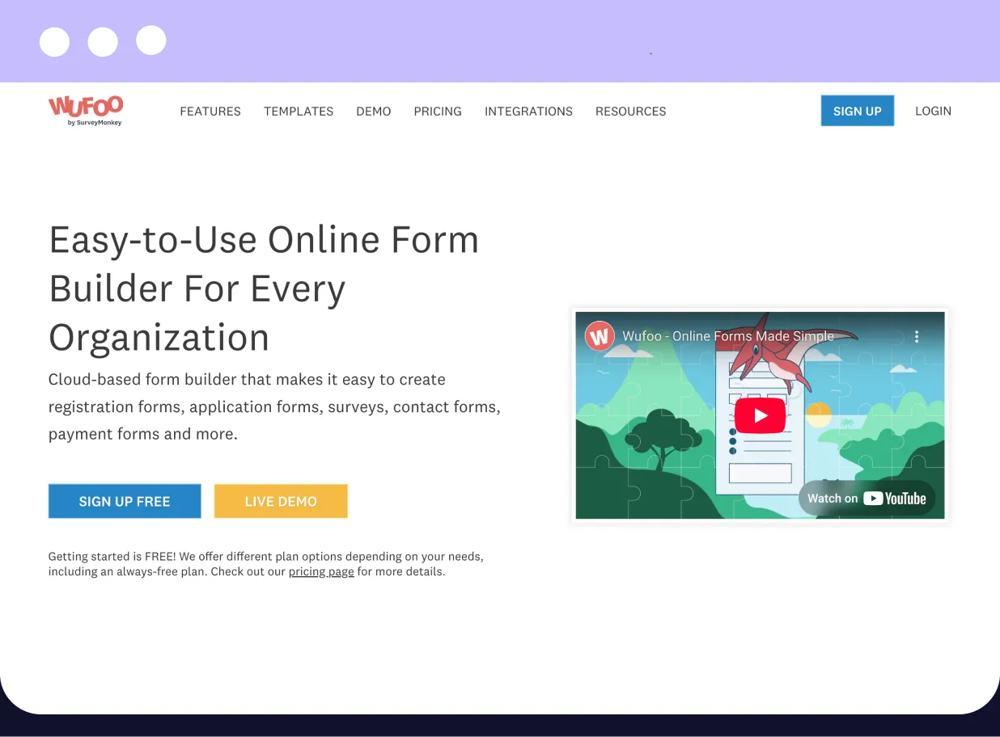Click the SIGN UP FREE button
Image resolution: width=1000 pixels, height=737 pixels.
tap(124, 501)
